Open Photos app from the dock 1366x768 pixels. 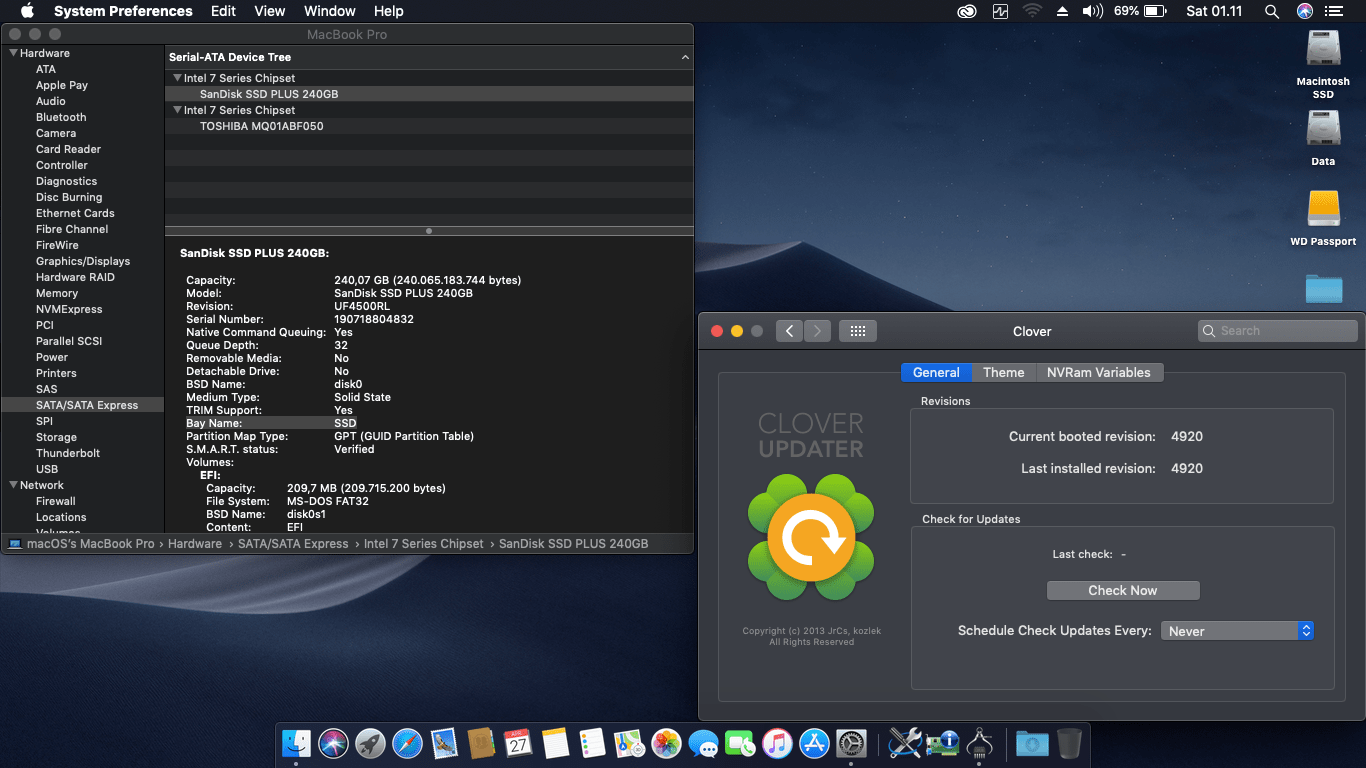click(x=666, y=743)
